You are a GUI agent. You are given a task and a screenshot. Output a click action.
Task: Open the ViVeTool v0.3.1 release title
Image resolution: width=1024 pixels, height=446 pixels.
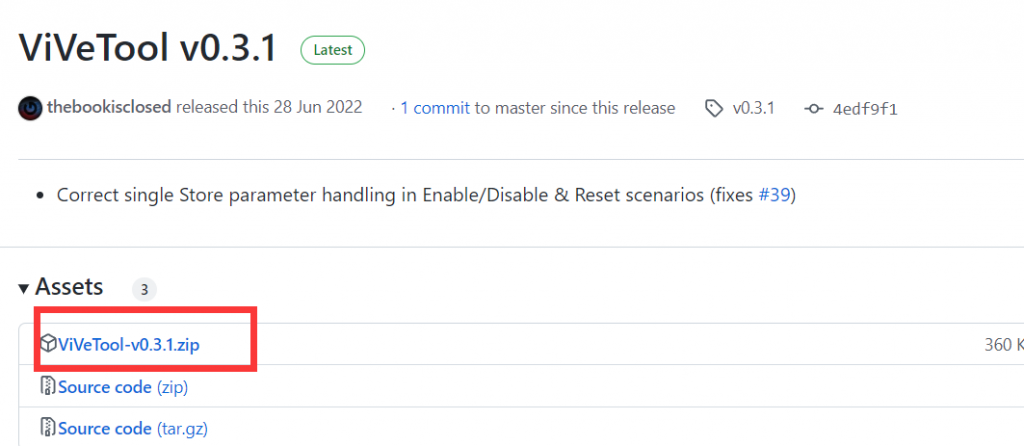click(147, 47)
